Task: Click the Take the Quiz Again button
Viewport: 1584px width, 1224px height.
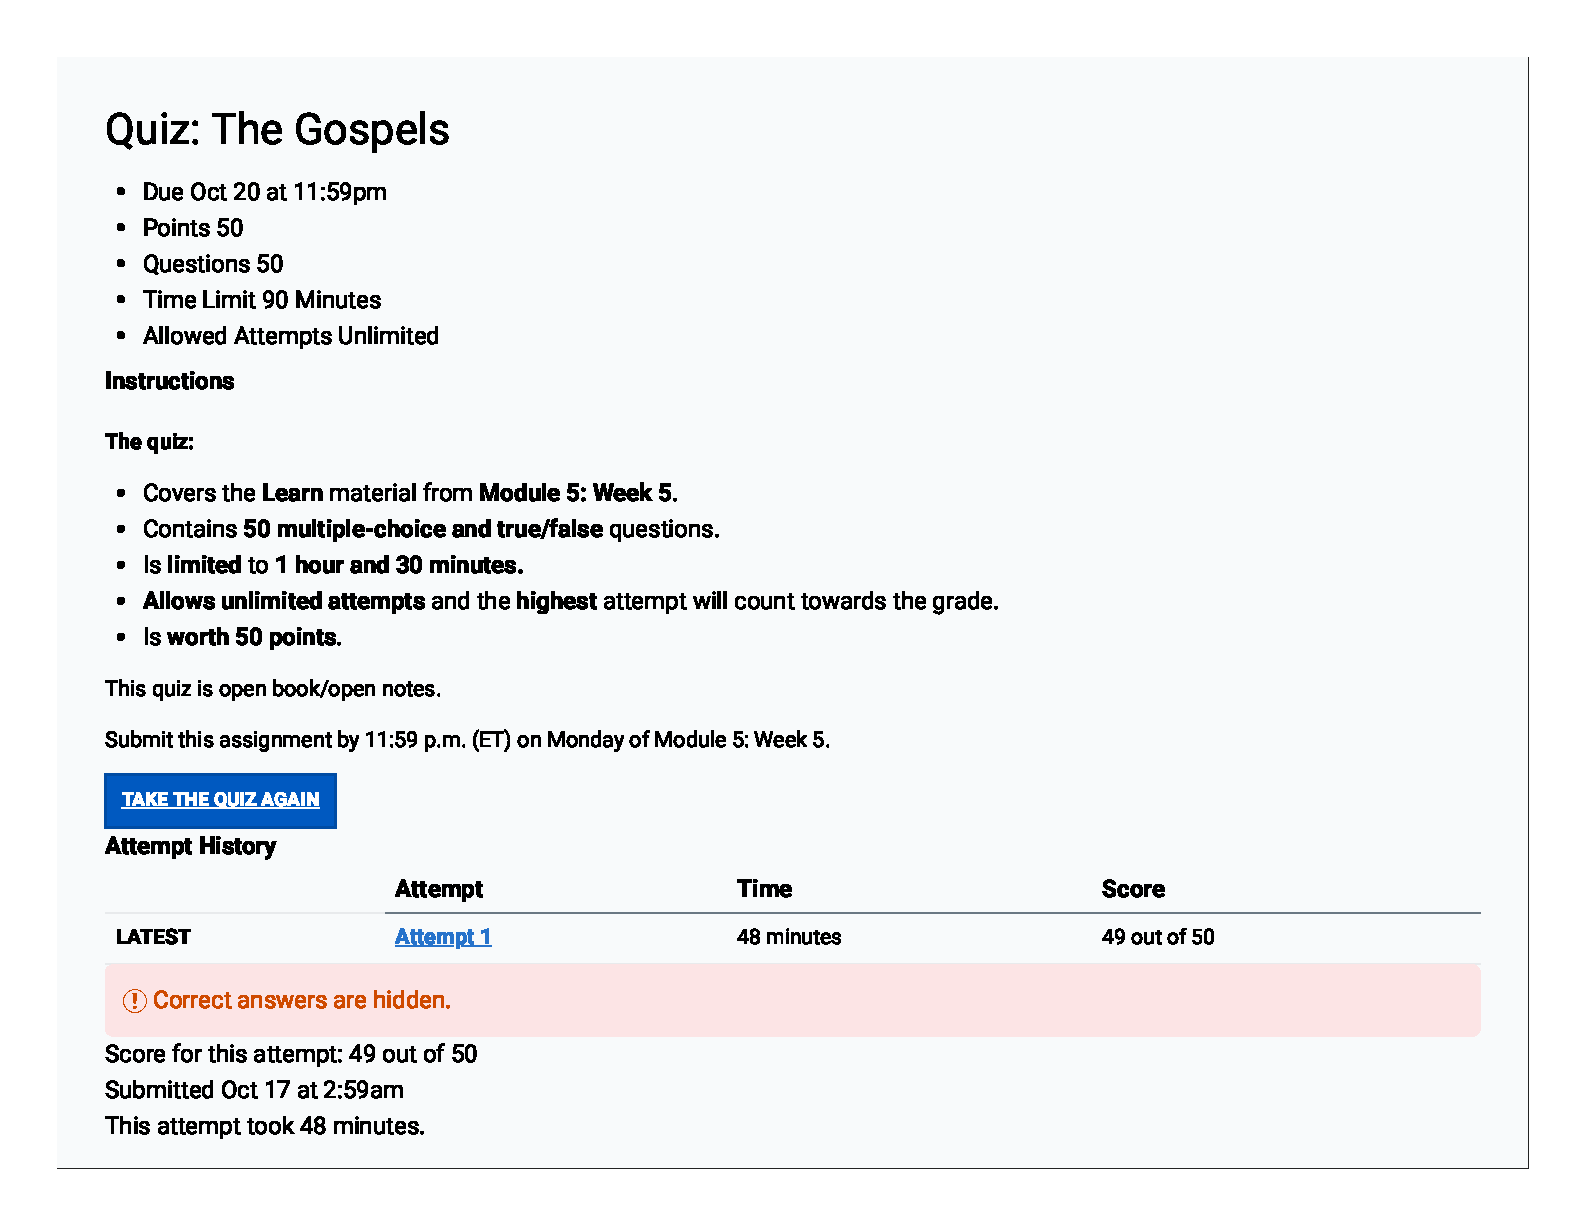Action: (220, 800)
